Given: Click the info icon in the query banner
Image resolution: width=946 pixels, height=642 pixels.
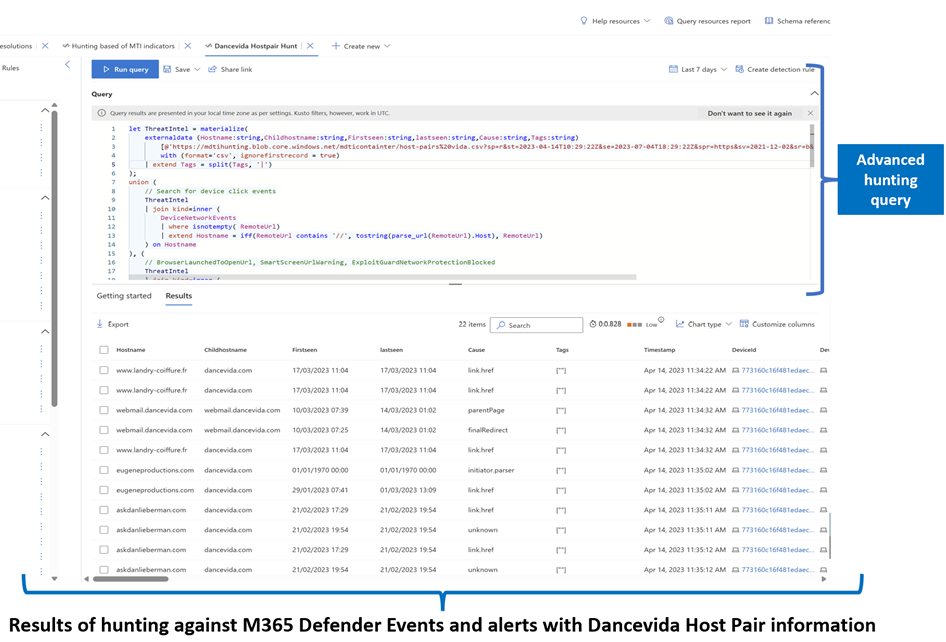Looking at the screenshot, I should [x=101, y=113].
